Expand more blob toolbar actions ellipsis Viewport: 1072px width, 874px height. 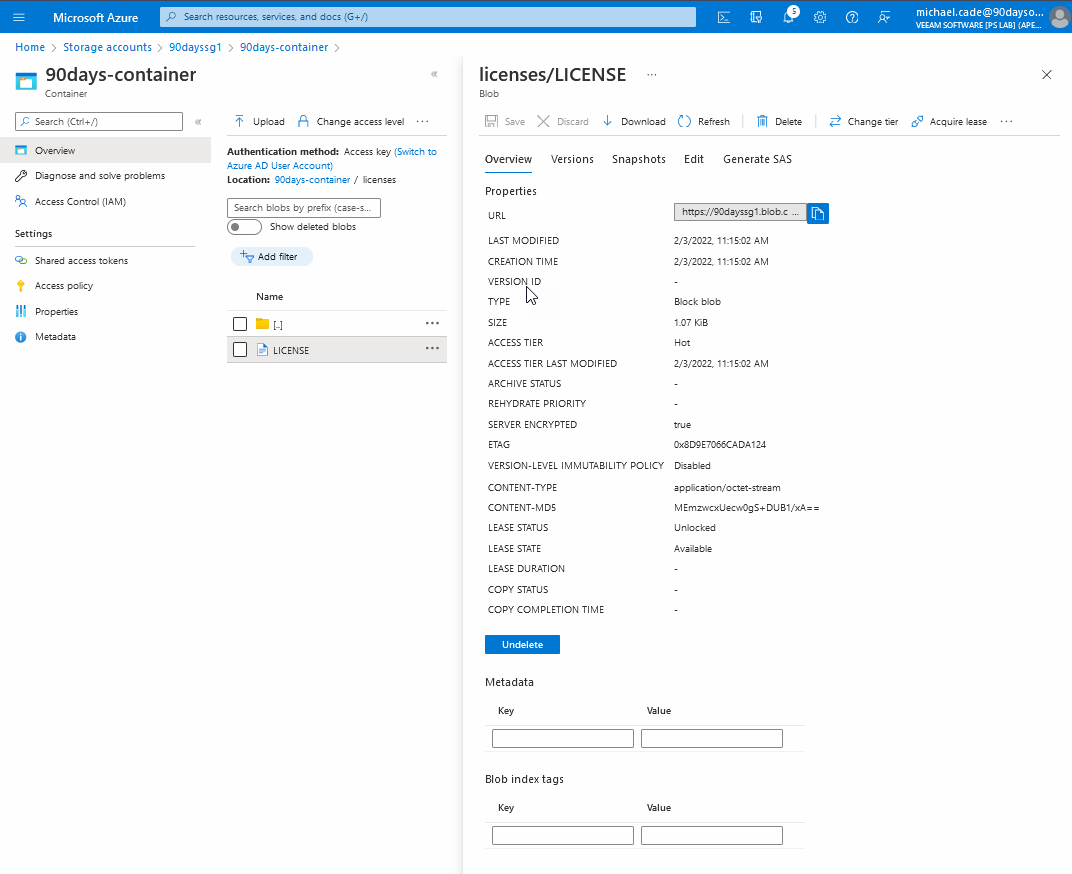pyautogui.click(x=1006, y=122)
